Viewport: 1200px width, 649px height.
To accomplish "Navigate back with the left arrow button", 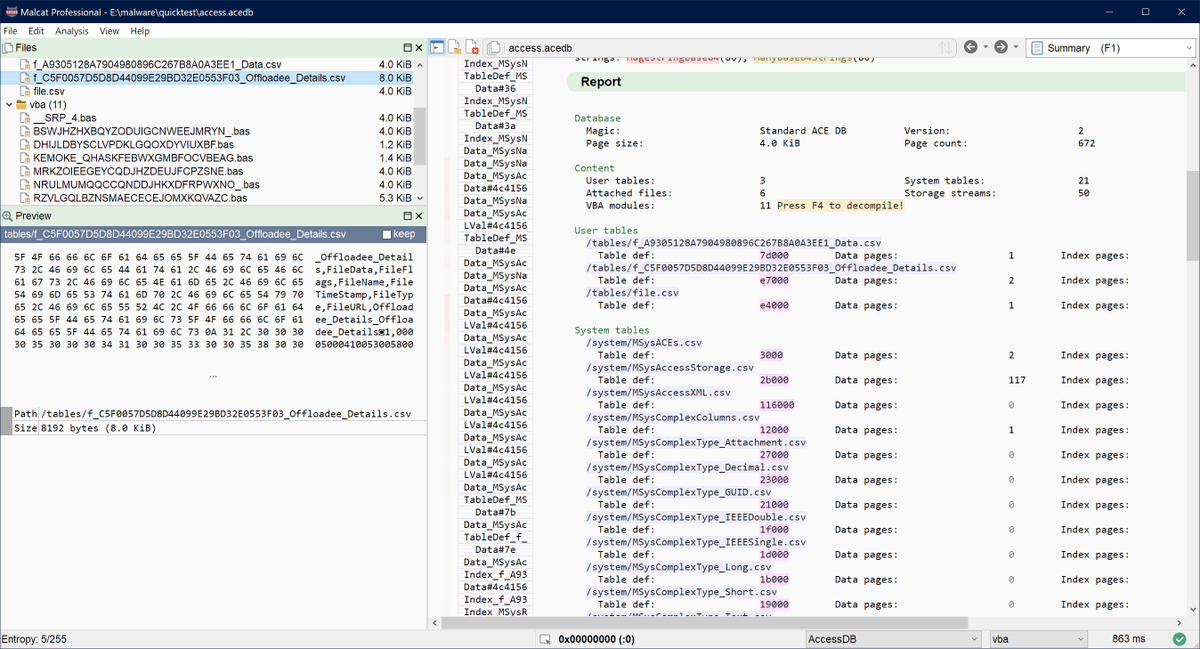I will [970, 47].
